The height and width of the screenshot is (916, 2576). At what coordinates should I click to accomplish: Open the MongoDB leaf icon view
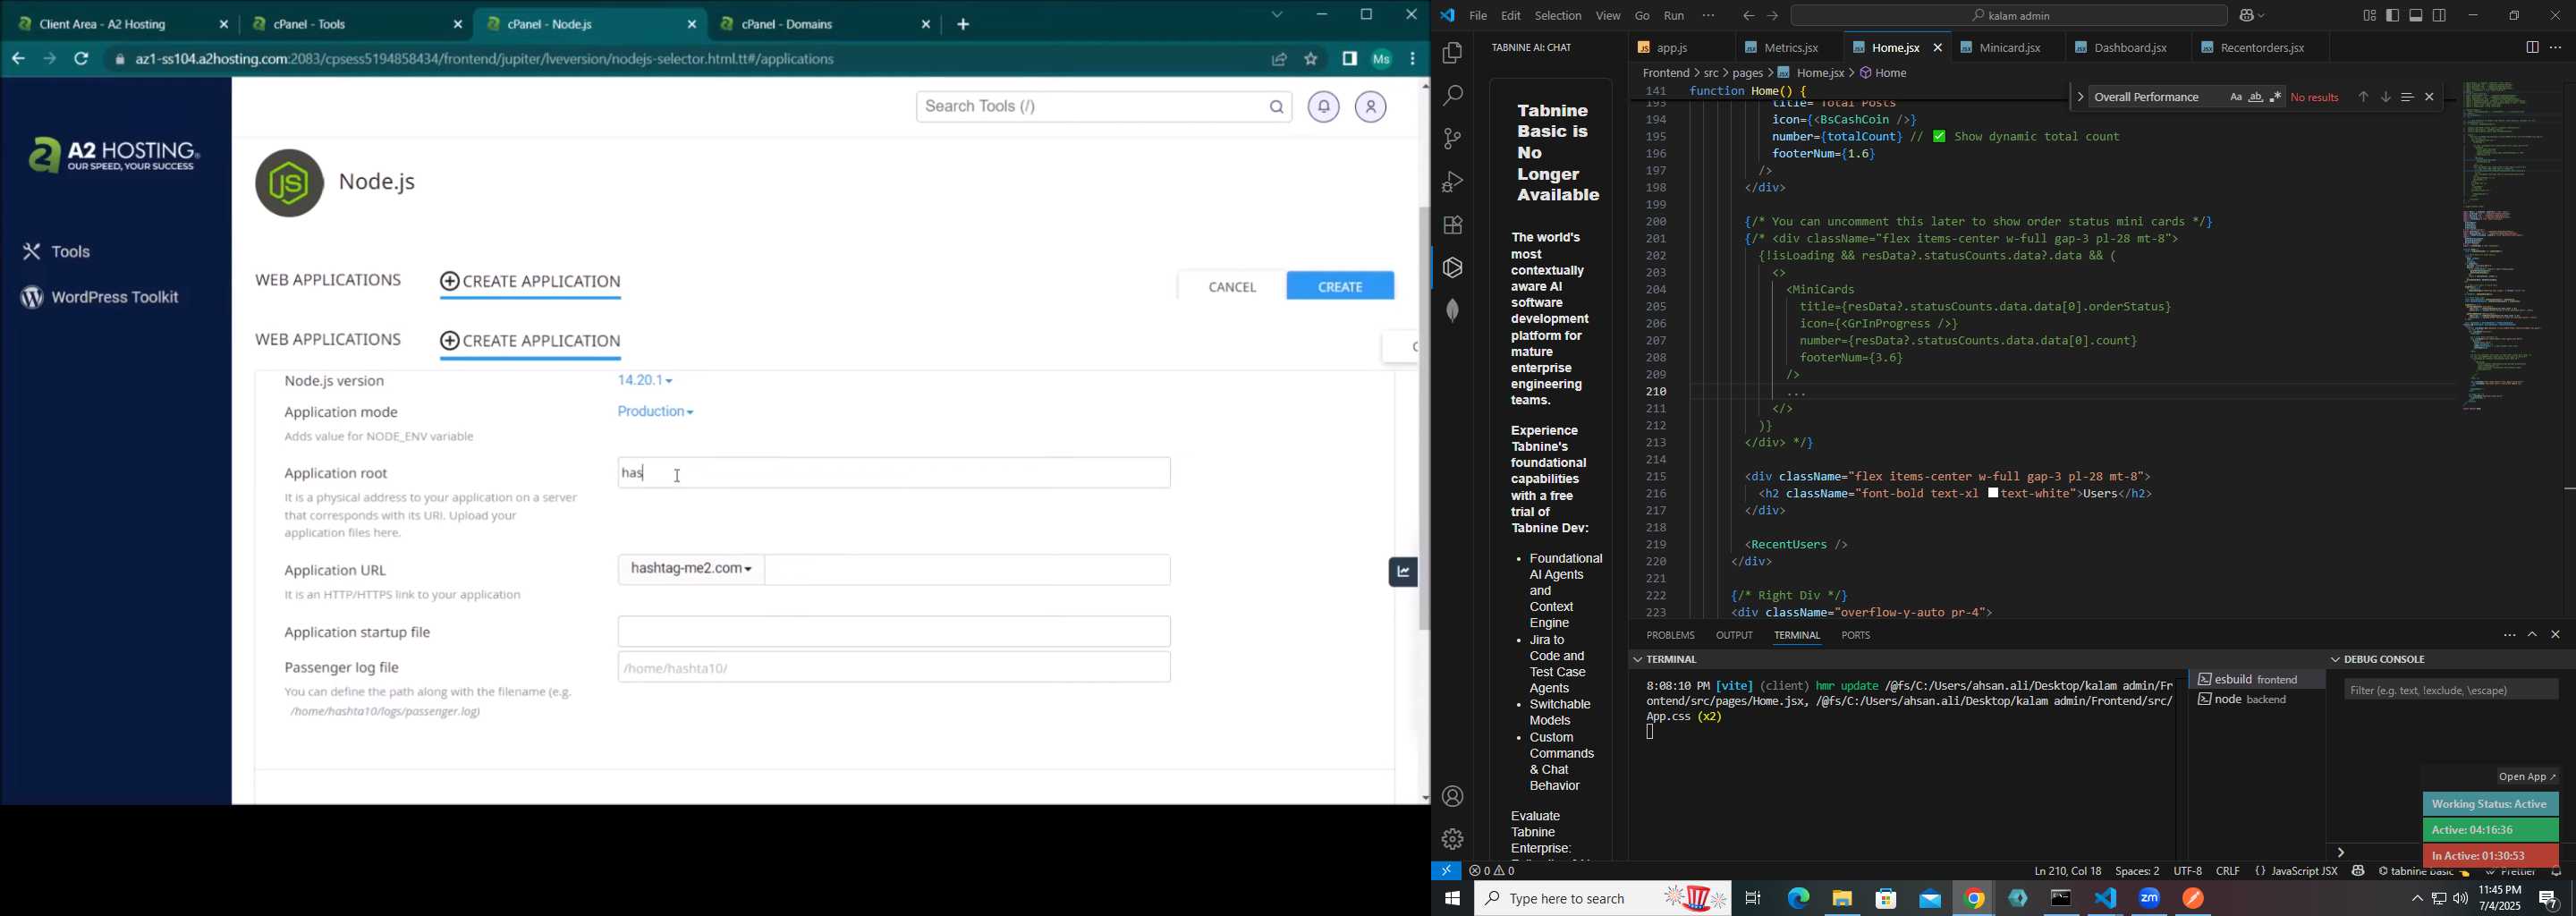tap(1452, 310)
